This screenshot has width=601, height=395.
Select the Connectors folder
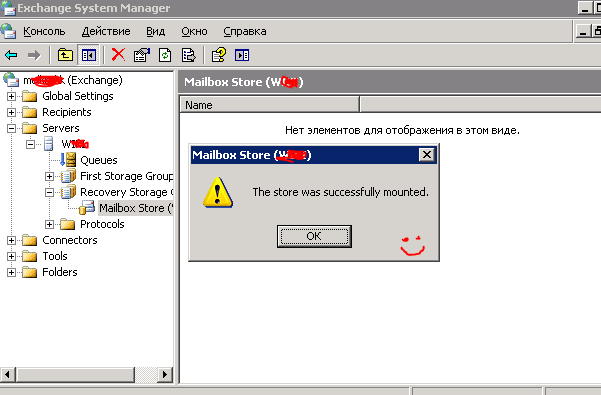tap(70, 240)
